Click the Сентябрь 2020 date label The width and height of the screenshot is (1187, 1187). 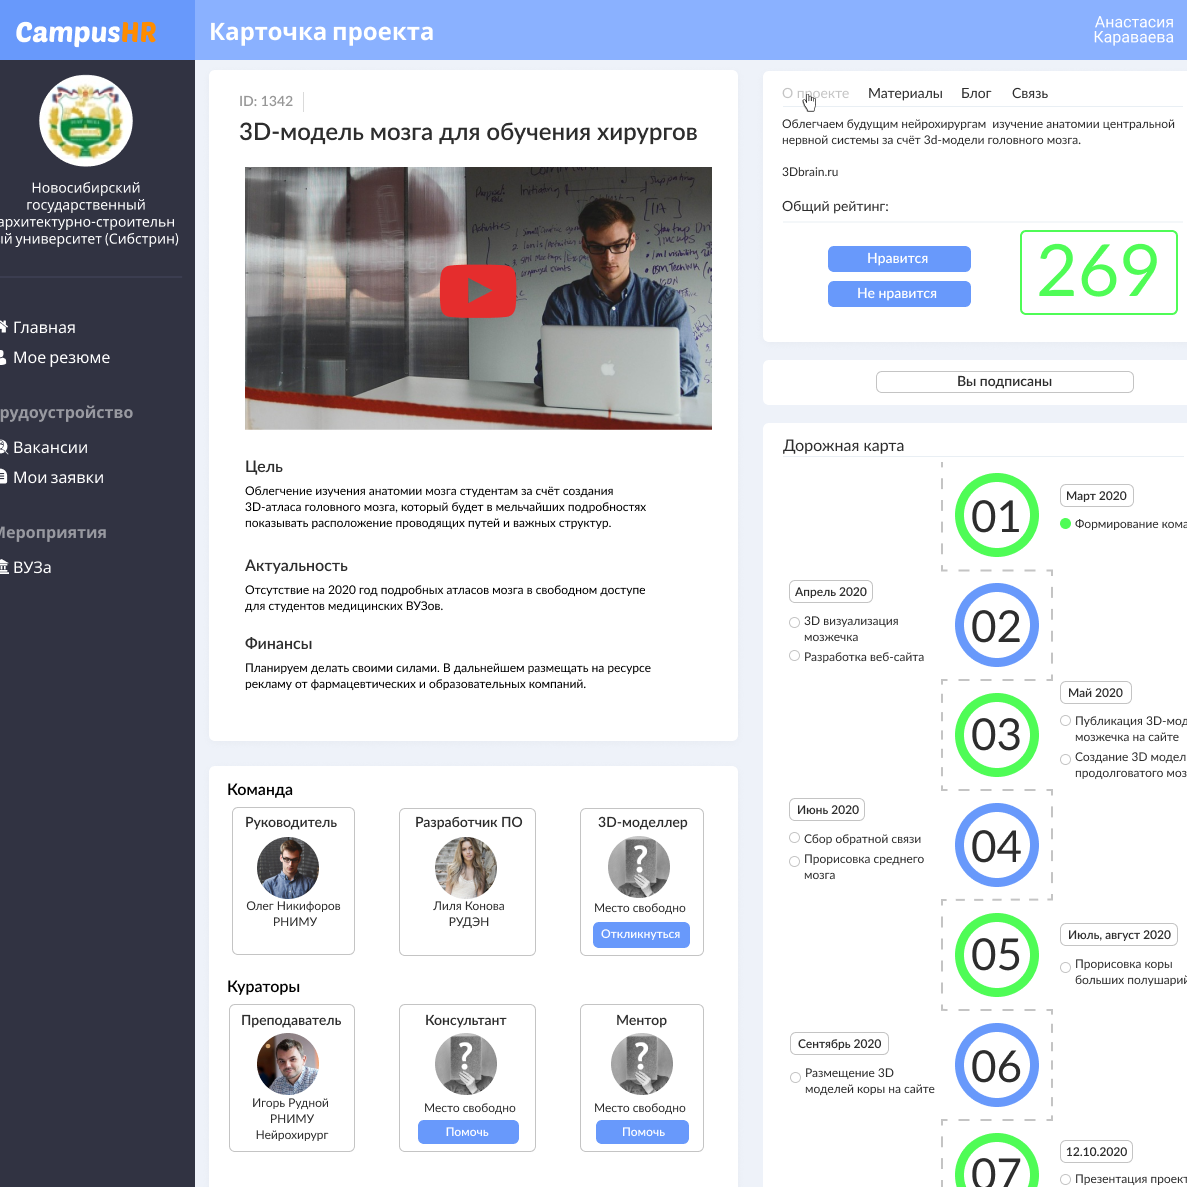click(839, 1044)
